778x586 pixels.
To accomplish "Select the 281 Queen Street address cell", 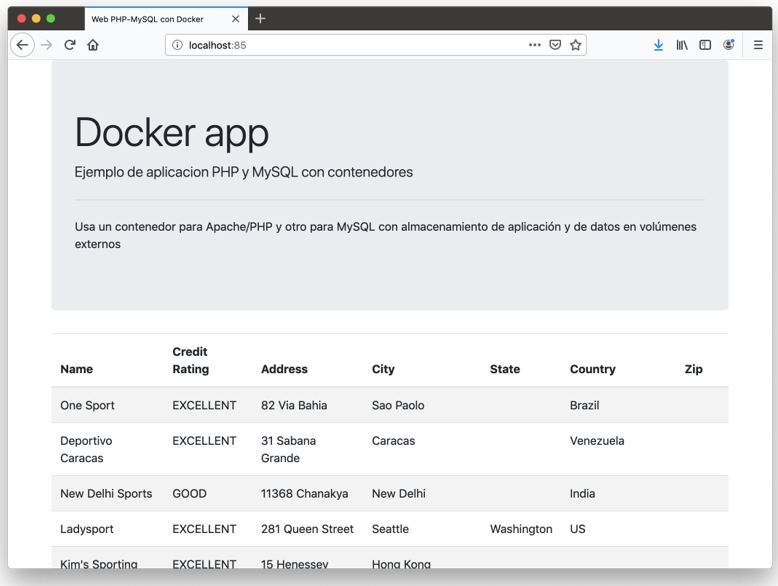I will (x=307, y=529).
